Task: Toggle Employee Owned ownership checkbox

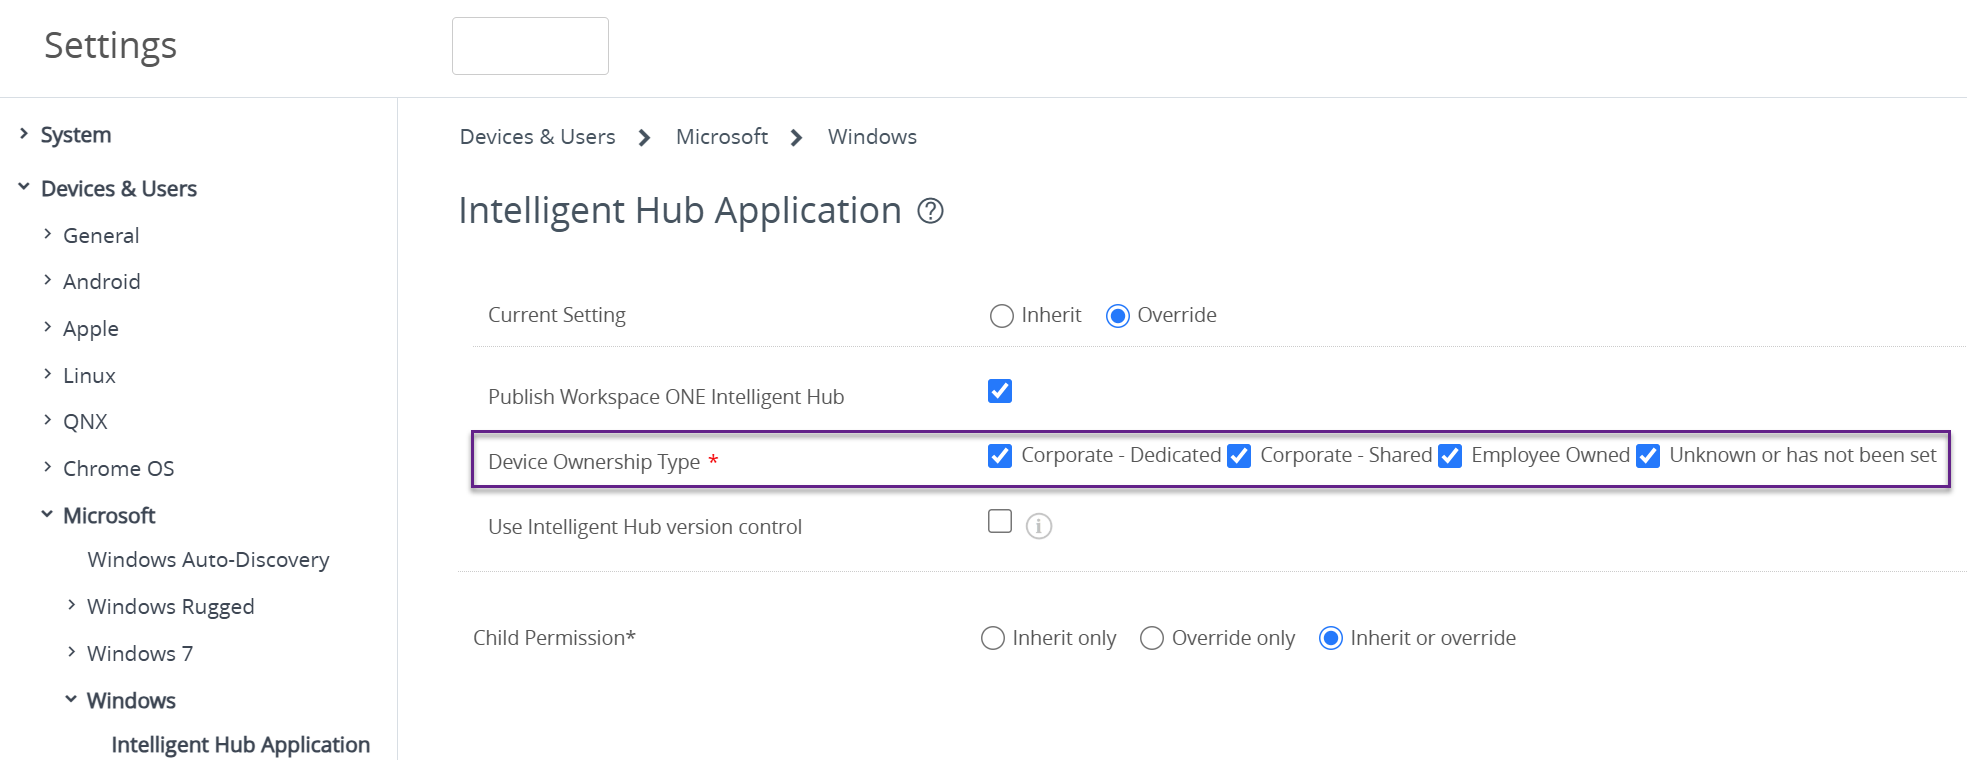Action: (1450, 456)
